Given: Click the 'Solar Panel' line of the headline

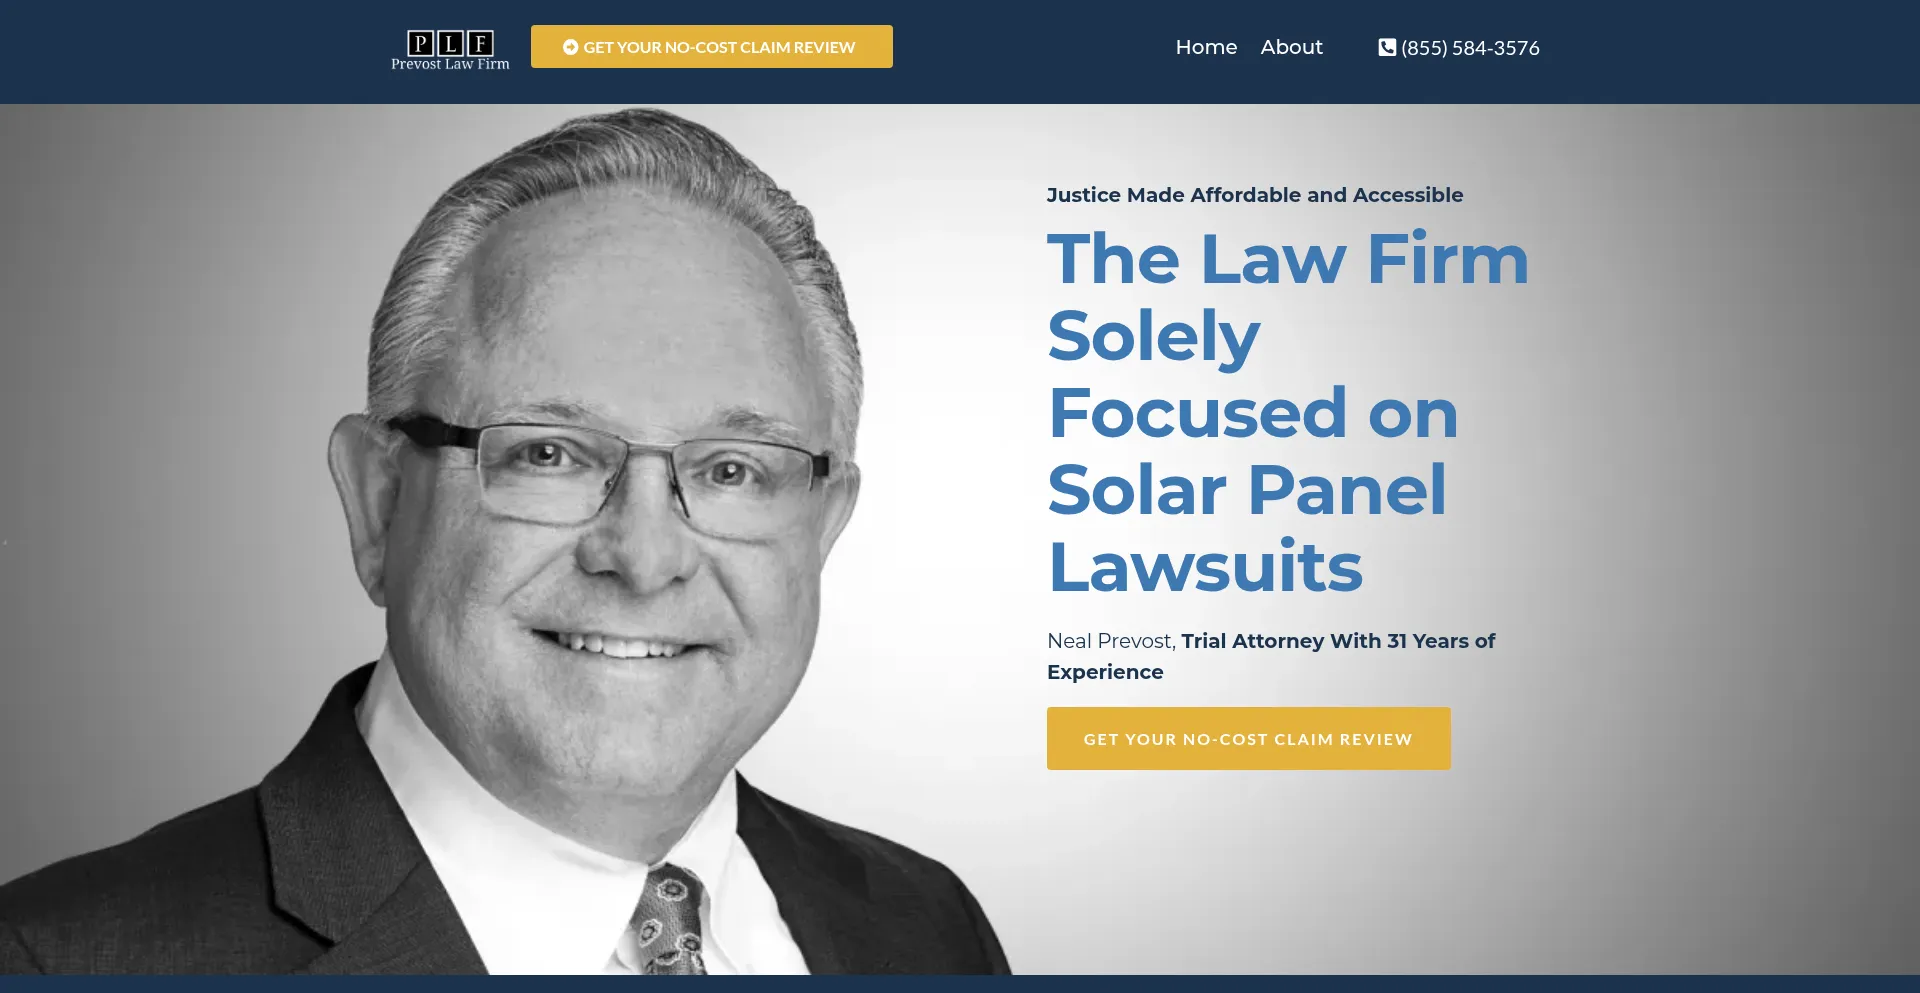Looking at the screenshot, I should point(1247,490).
